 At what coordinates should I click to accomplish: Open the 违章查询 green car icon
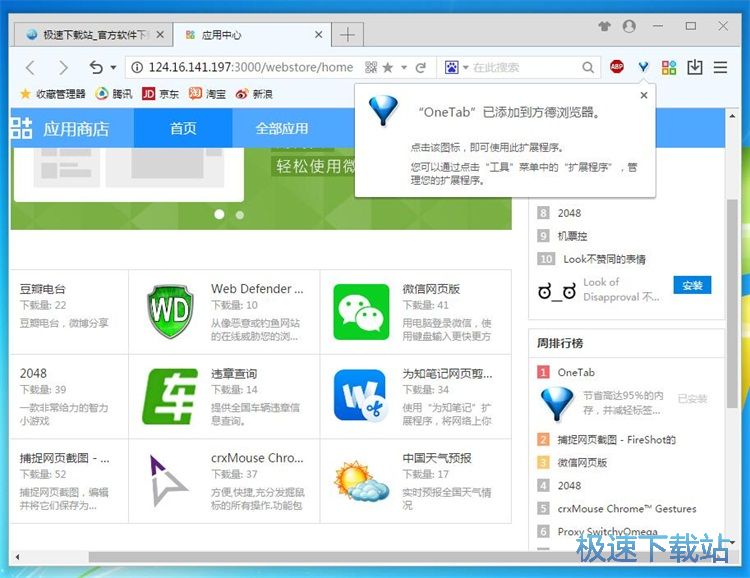point(170,396)
